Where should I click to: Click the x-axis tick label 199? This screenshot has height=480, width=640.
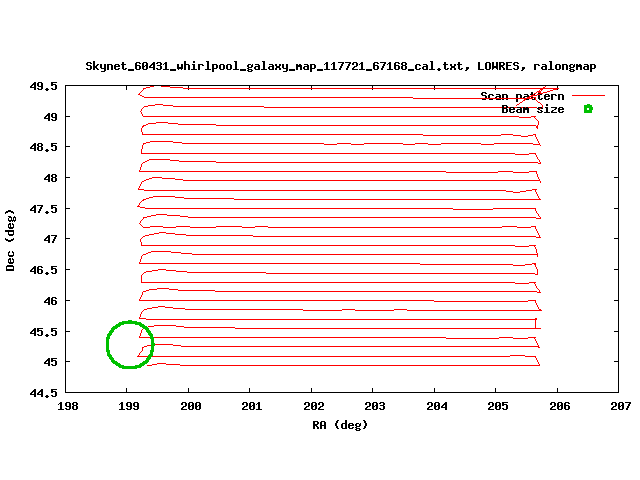[129, 406]
